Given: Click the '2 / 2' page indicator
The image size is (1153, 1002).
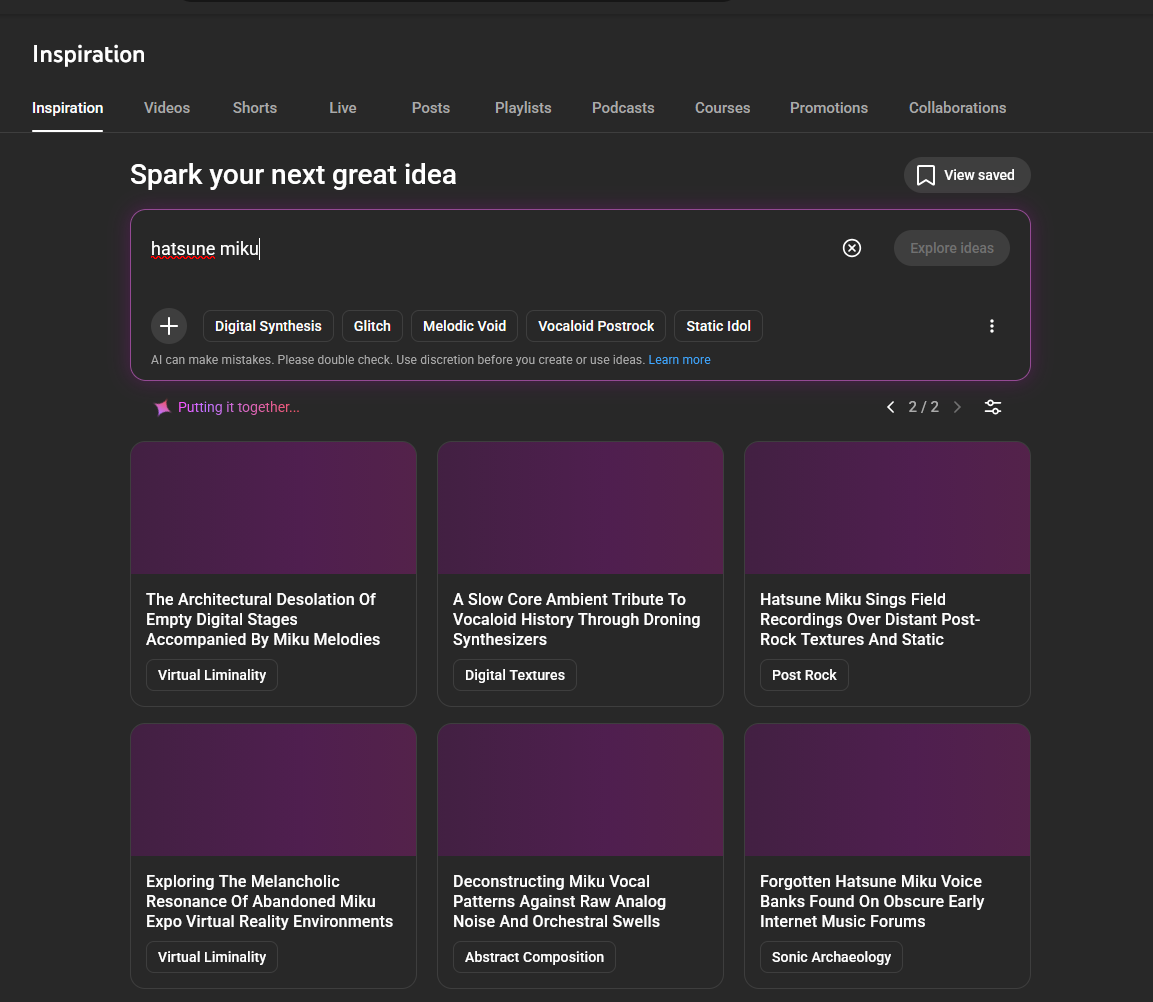Looking at the screenshot, I should pos(924,407).
